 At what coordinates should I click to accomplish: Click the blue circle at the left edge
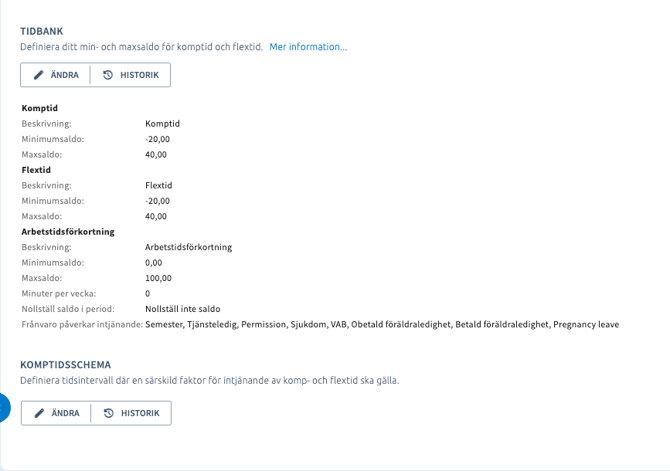(x=3, y=408)
